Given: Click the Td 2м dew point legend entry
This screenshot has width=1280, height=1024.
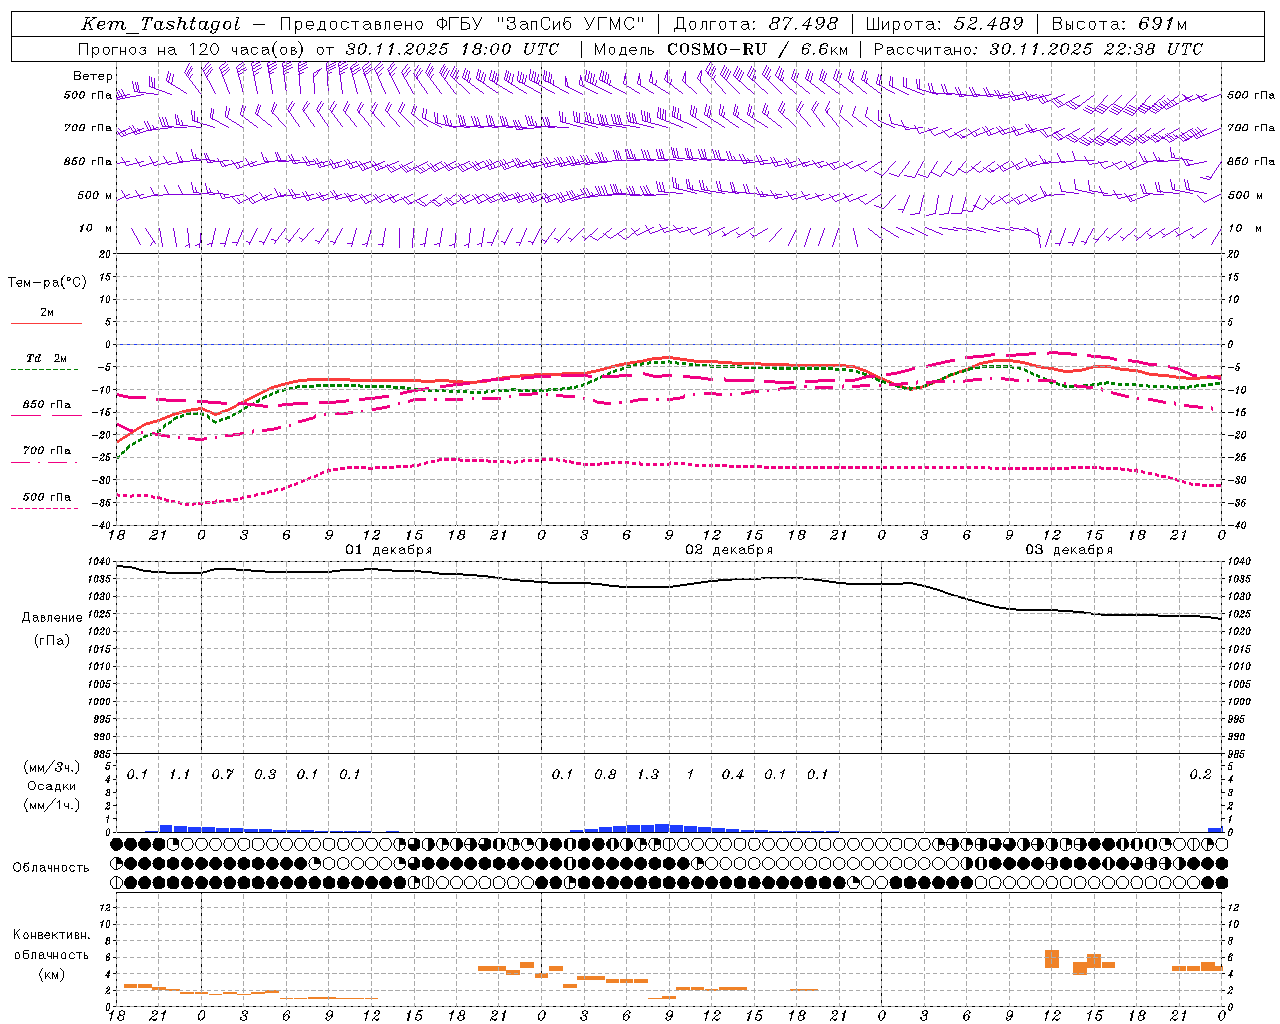Looking at the screenshot, I should (47, 358).
